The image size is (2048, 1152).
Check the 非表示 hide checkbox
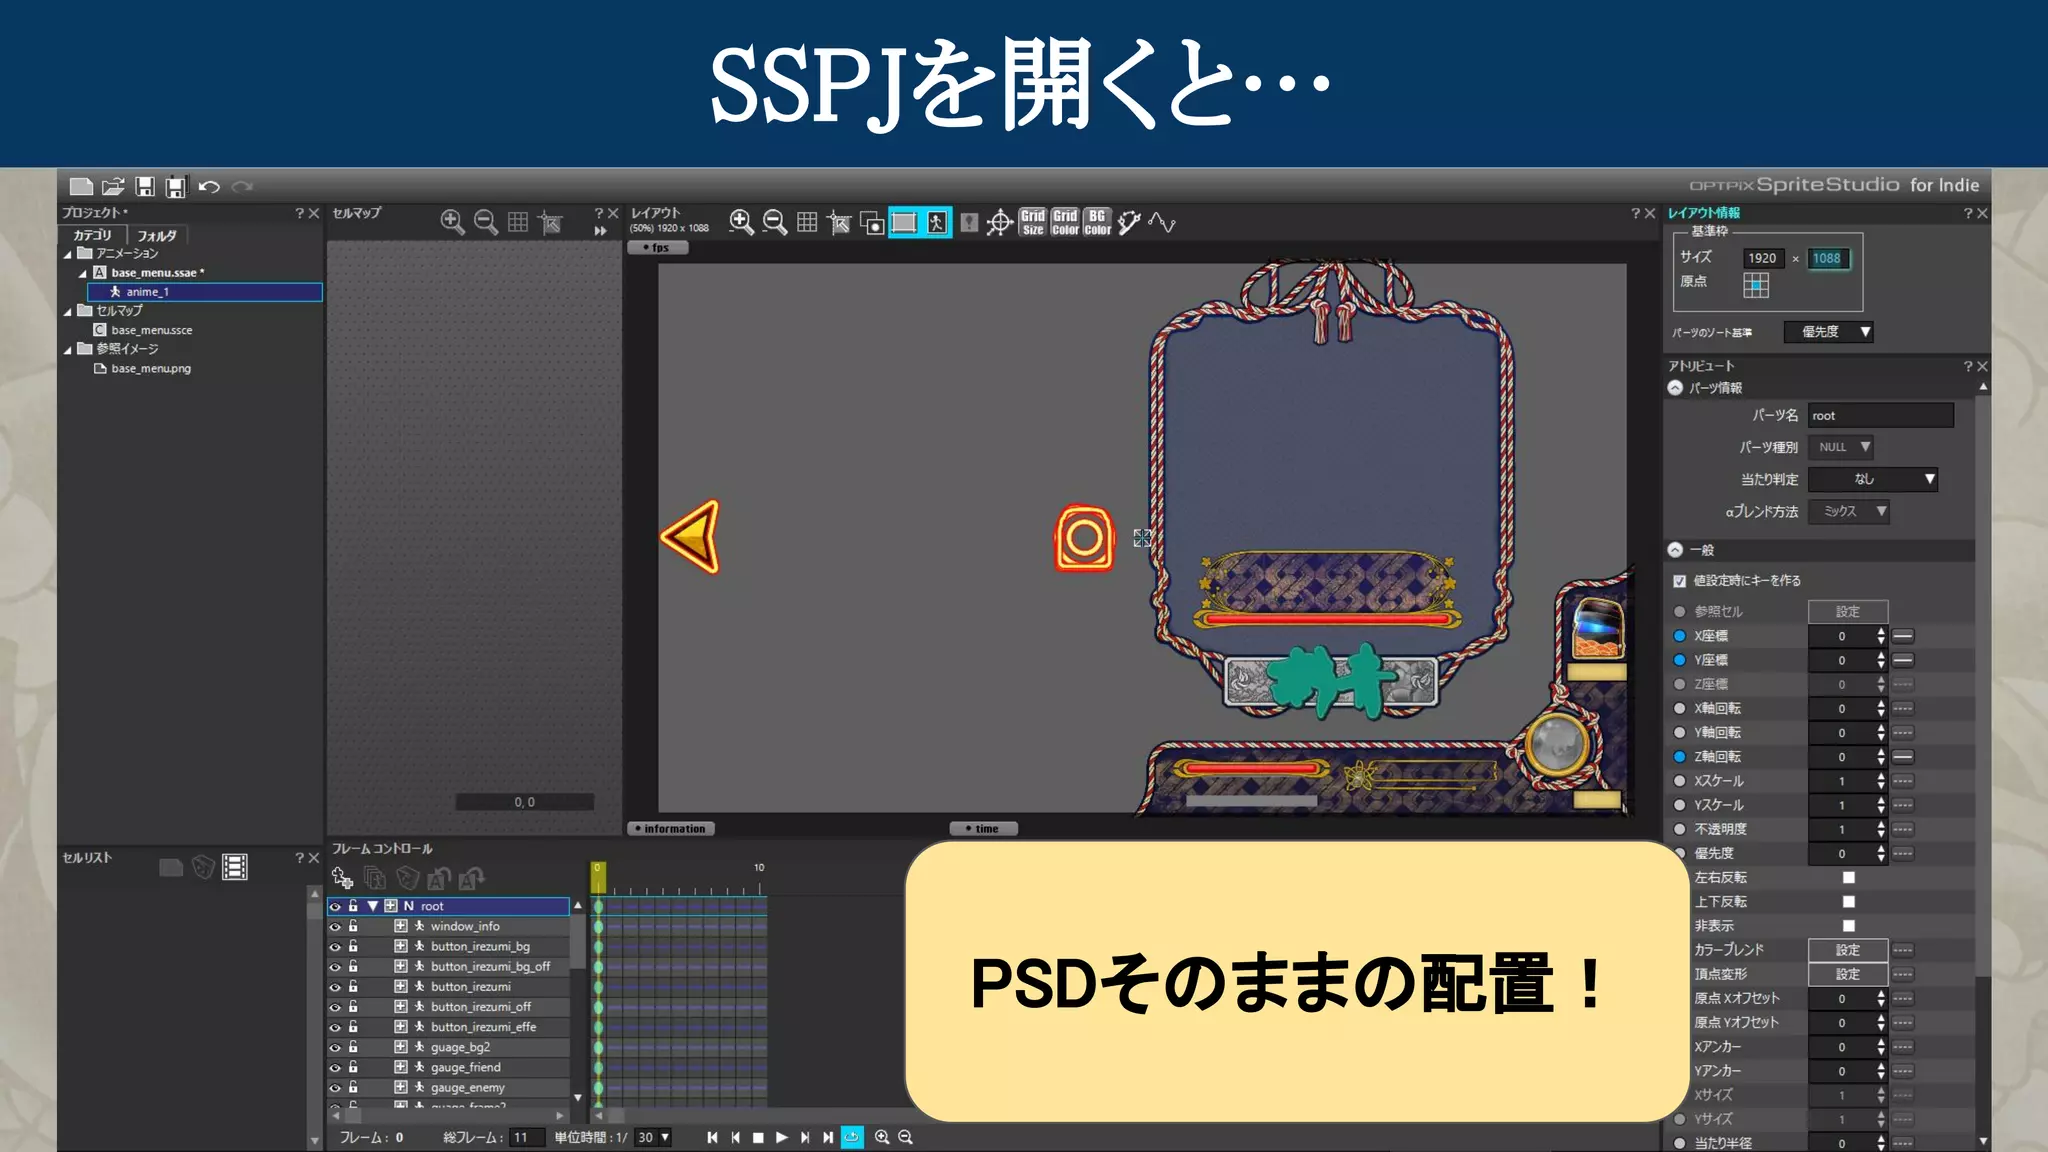point(1849,926)
